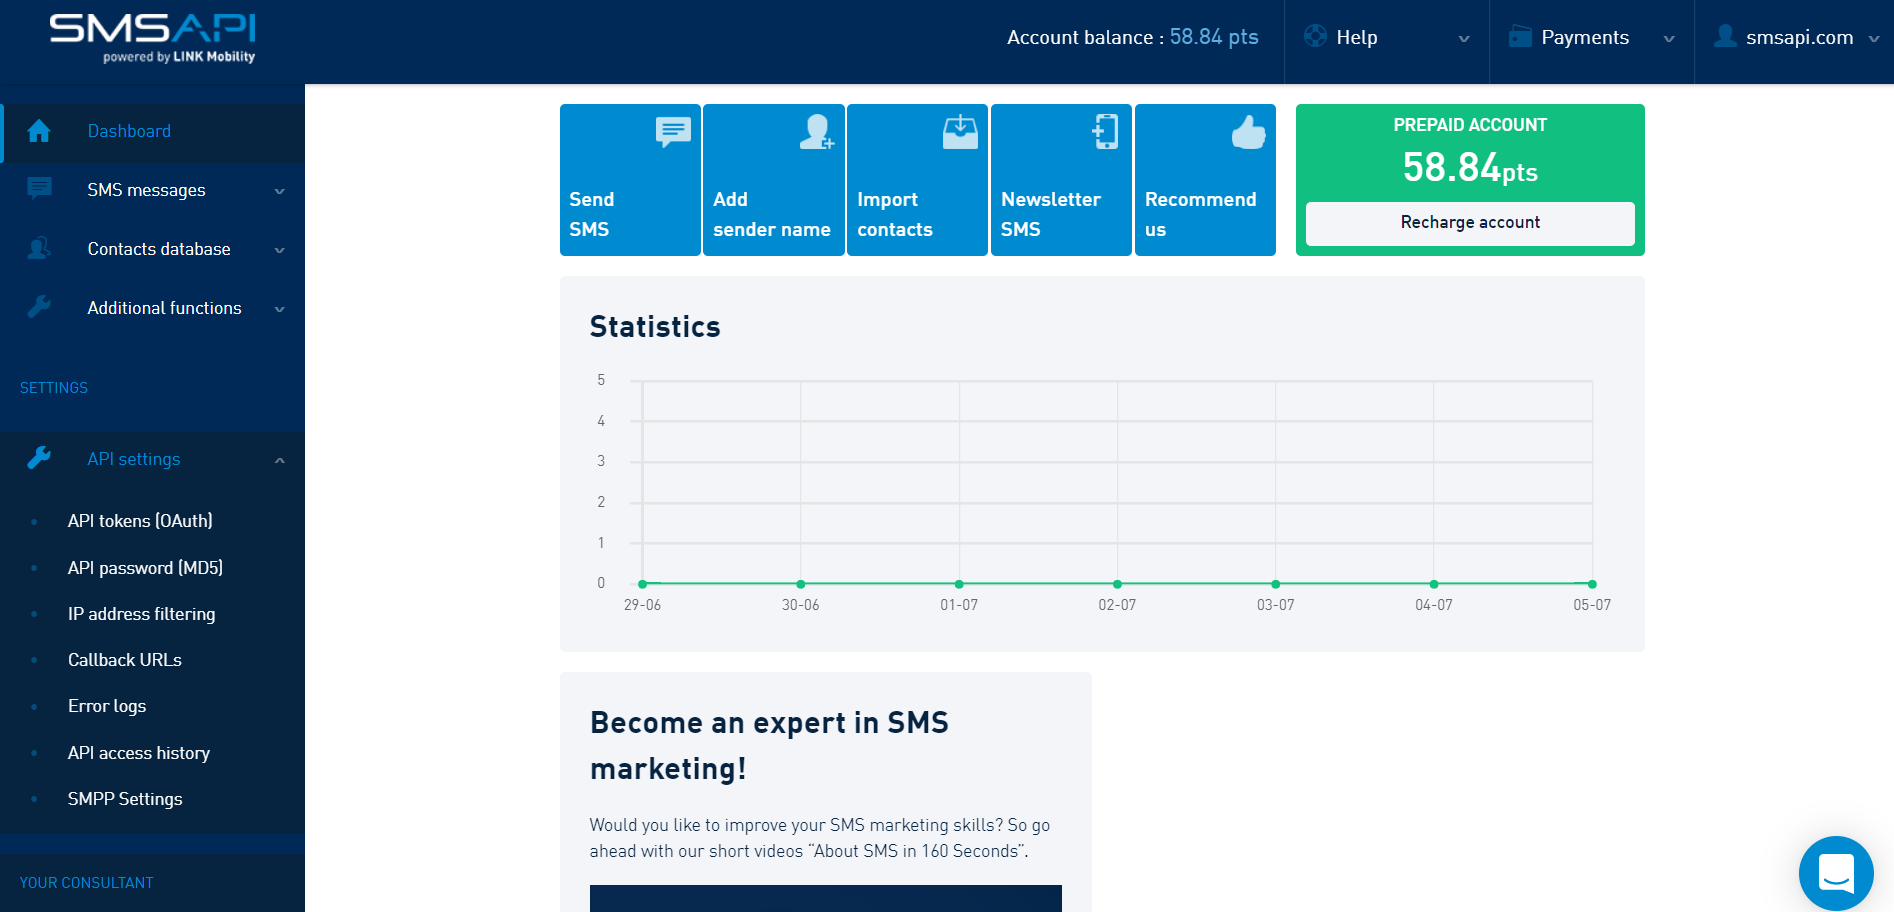This screenshot has height=912, width=1894.
Task: Click the Statistics heading
Action: coord(655,327)
